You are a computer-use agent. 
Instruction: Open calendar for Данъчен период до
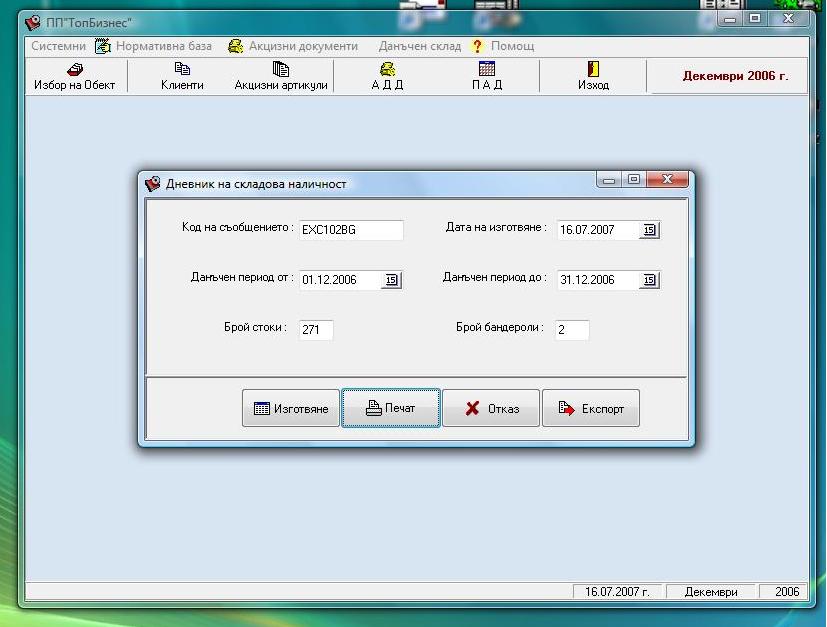(649, 280)
